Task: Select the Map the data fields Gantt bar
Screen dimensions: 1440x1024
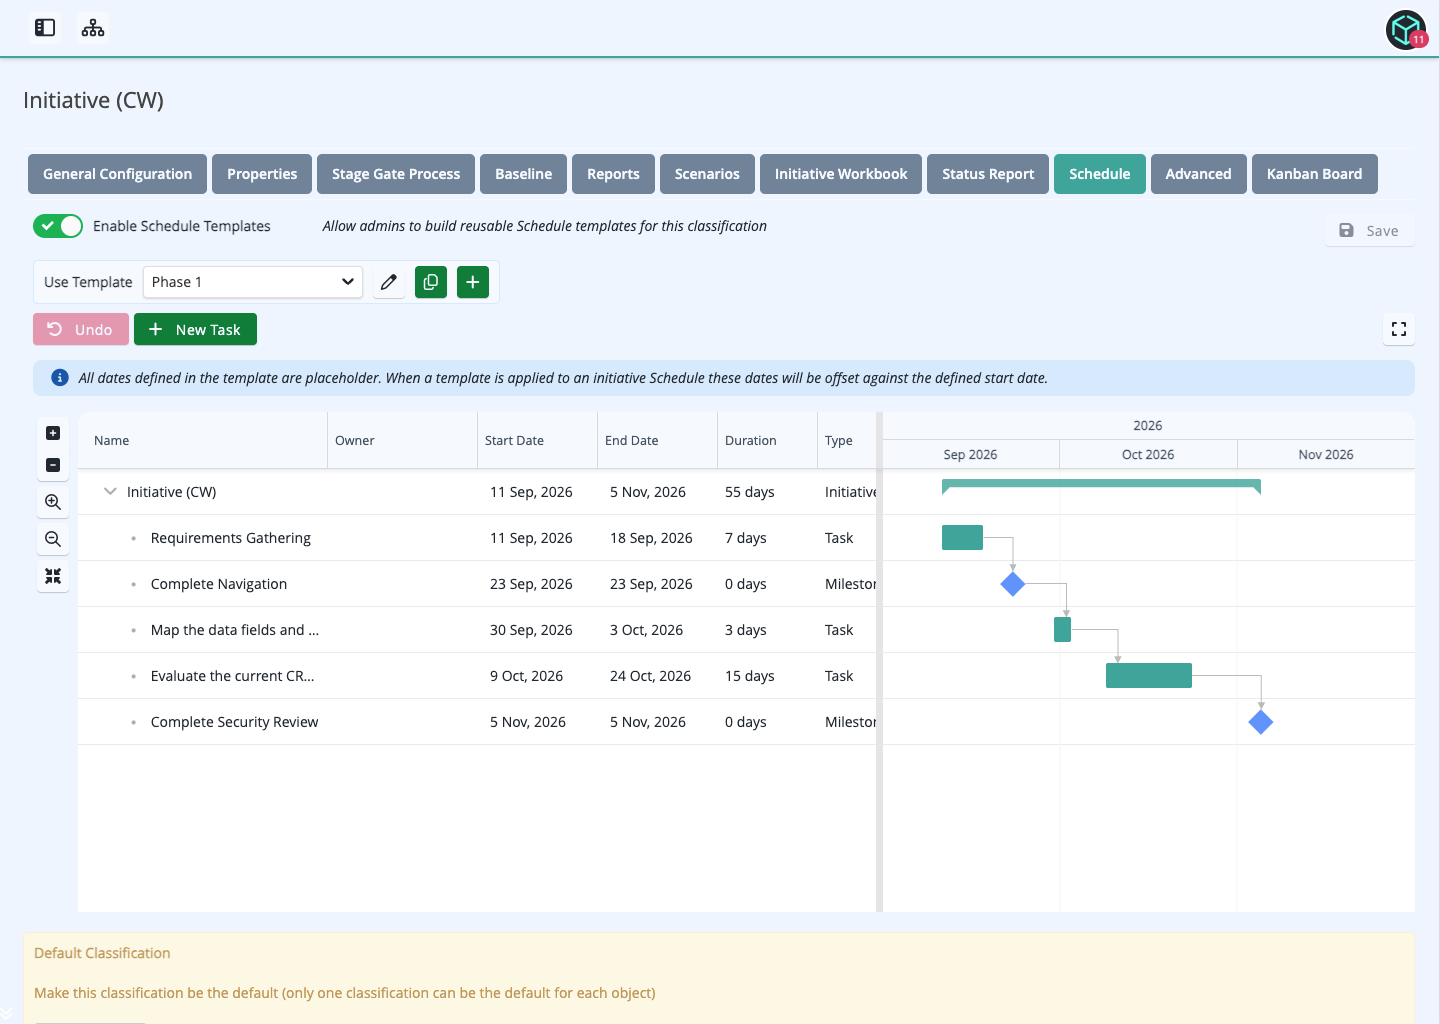Action: tap(1062, 630)
